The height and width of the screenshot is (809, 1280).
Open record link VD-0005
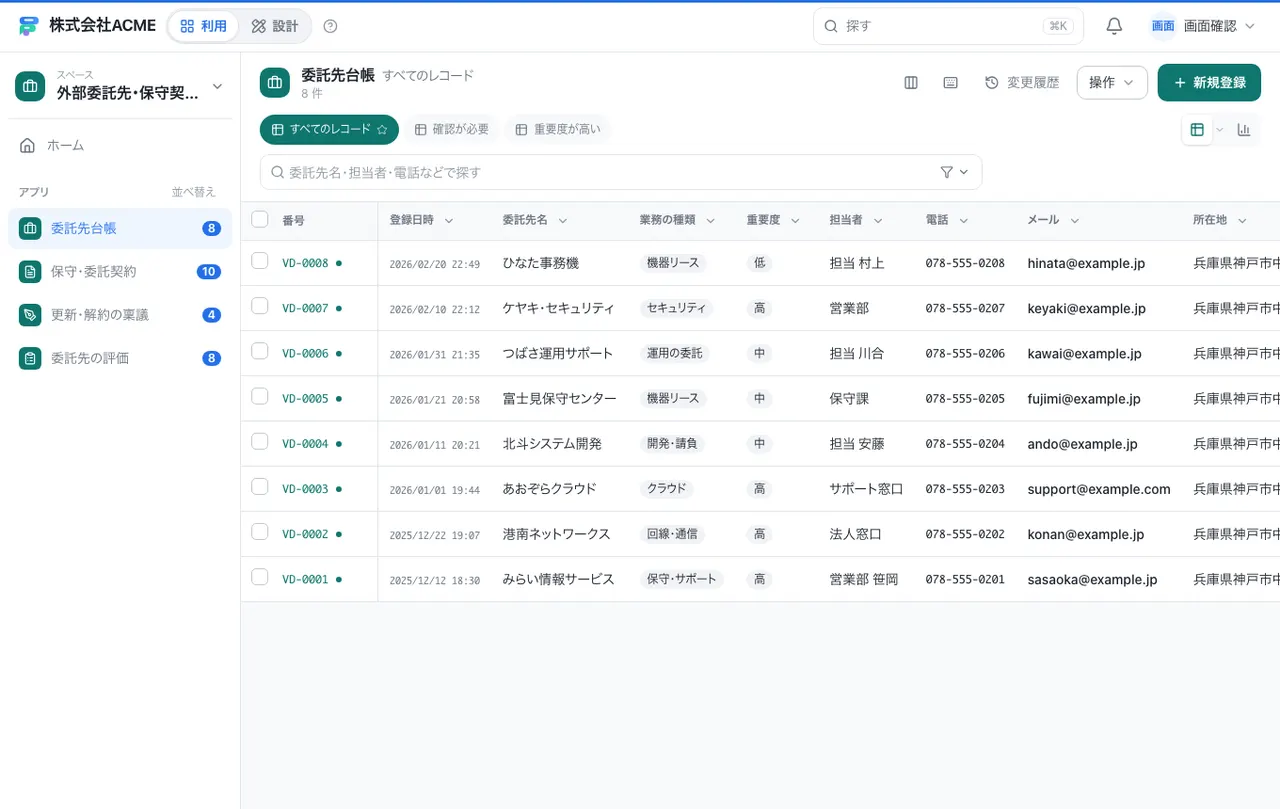pos(305,399)
